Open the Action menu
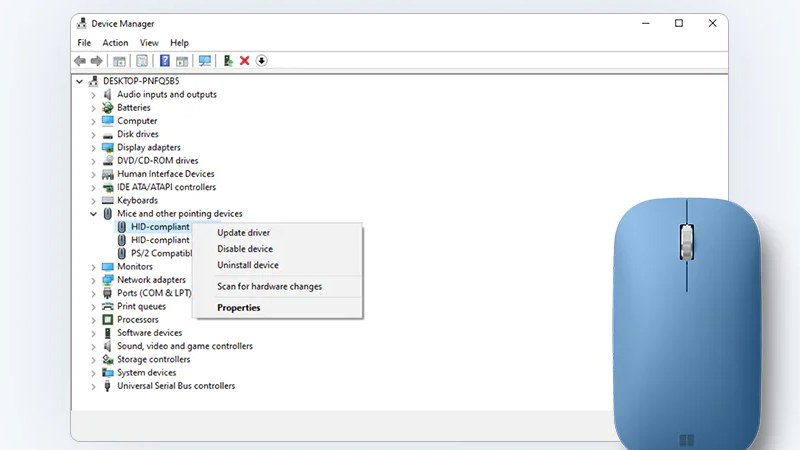 (x=115, y=43)
